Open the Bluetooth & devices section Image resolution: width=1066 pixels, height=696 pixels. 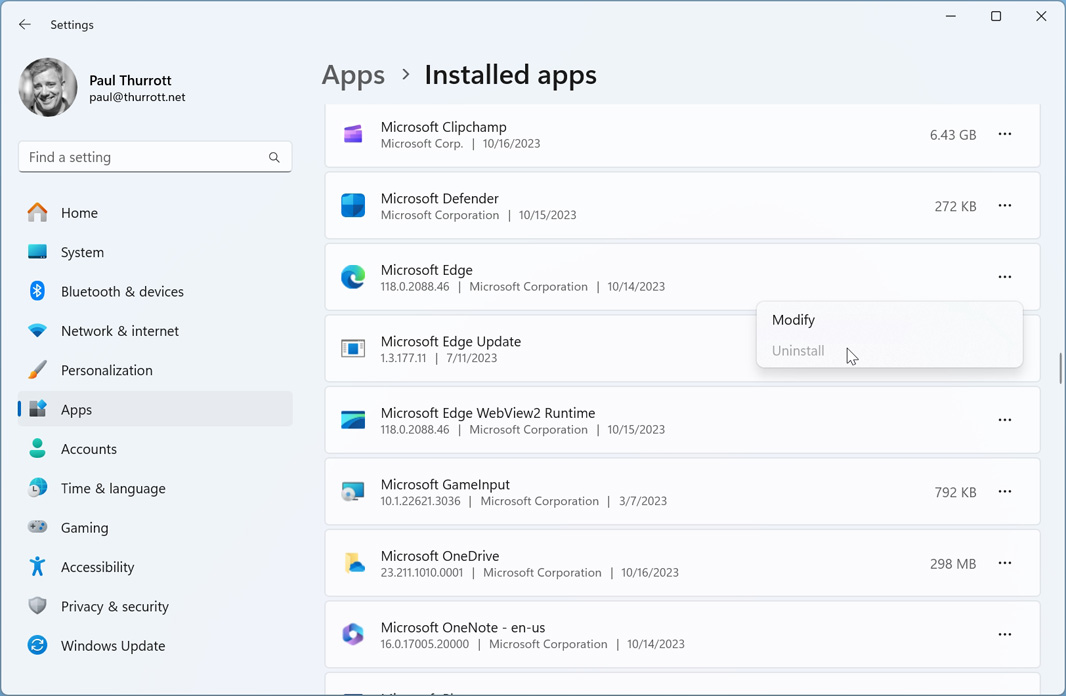pos(122,292)
